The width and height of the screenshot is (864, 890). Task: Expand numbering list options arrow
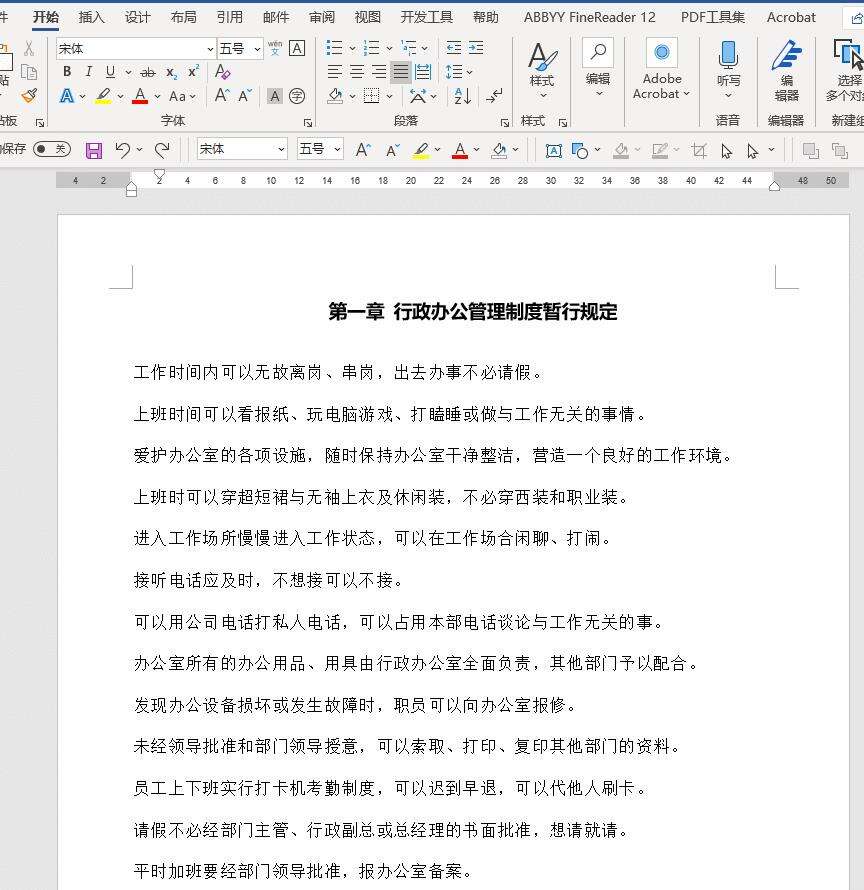389,48
